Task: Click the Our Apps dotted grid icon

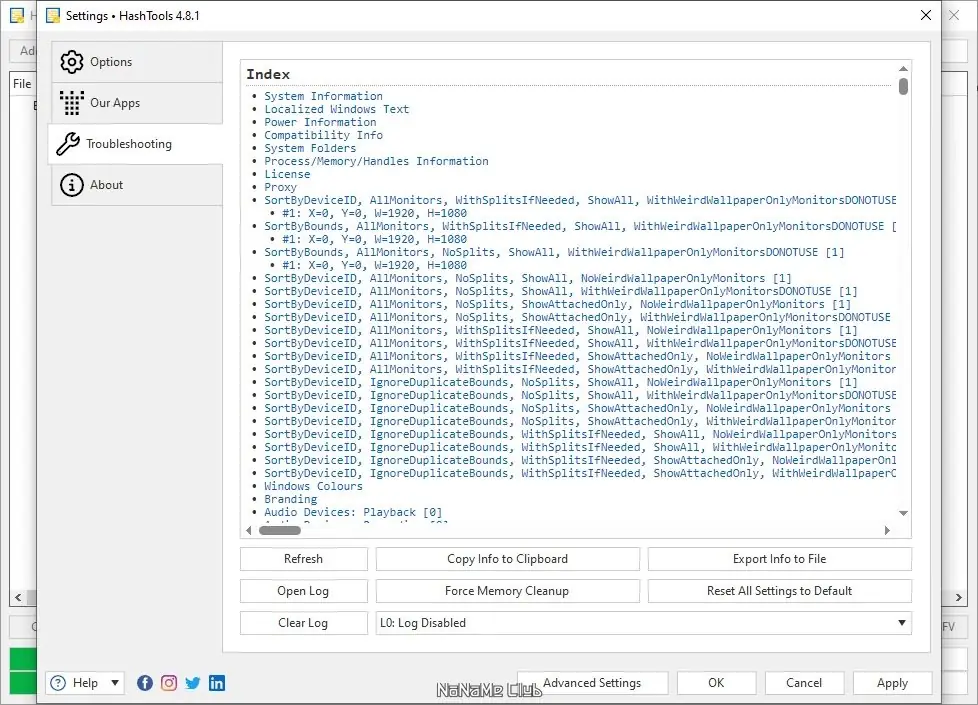Action: (x=72, y=103)
